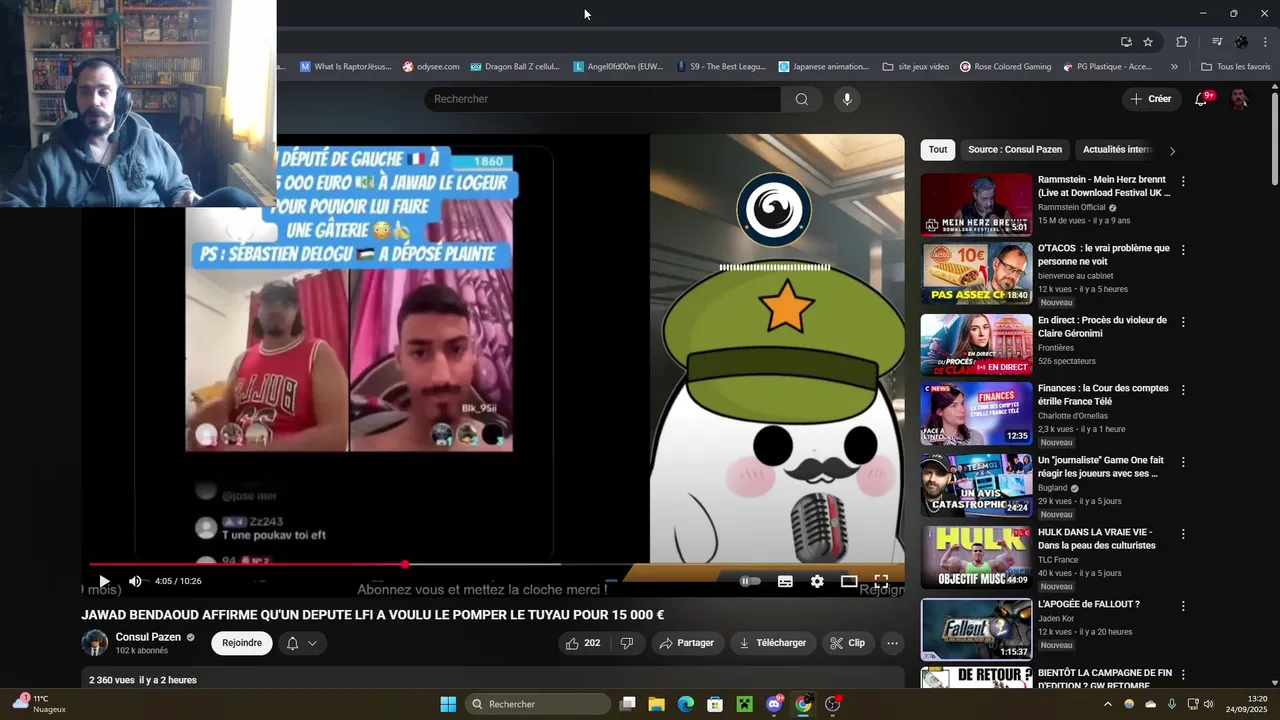Open Rammstein Mein Herz brennt video thumbnail

(976, 205)
